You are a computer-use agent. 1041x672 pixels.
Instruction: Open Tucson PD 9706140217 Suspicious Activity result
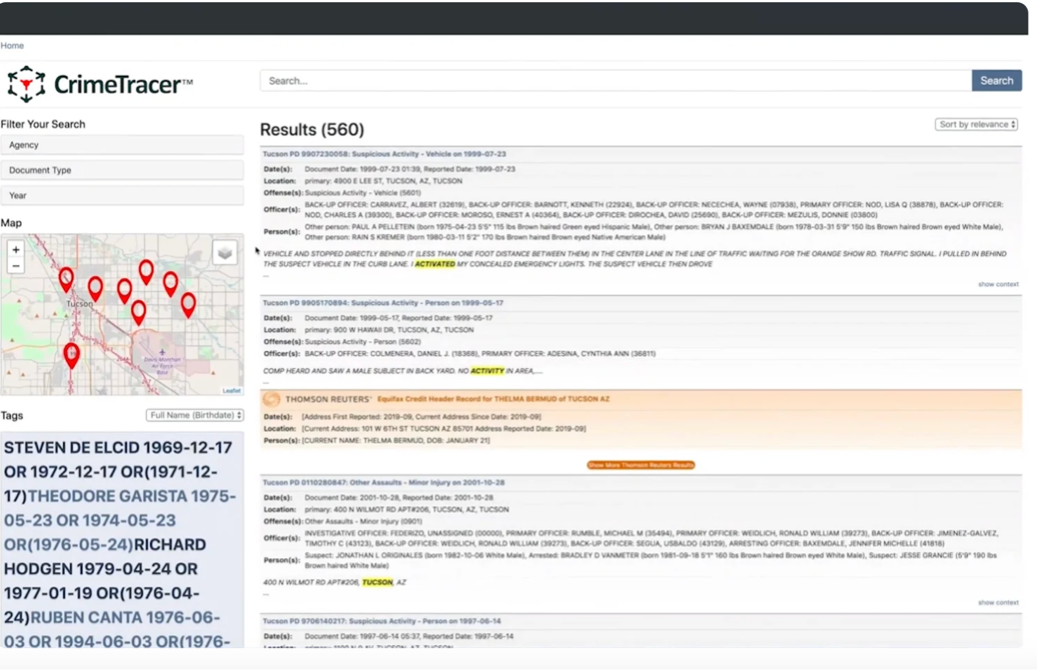point(382,622)
